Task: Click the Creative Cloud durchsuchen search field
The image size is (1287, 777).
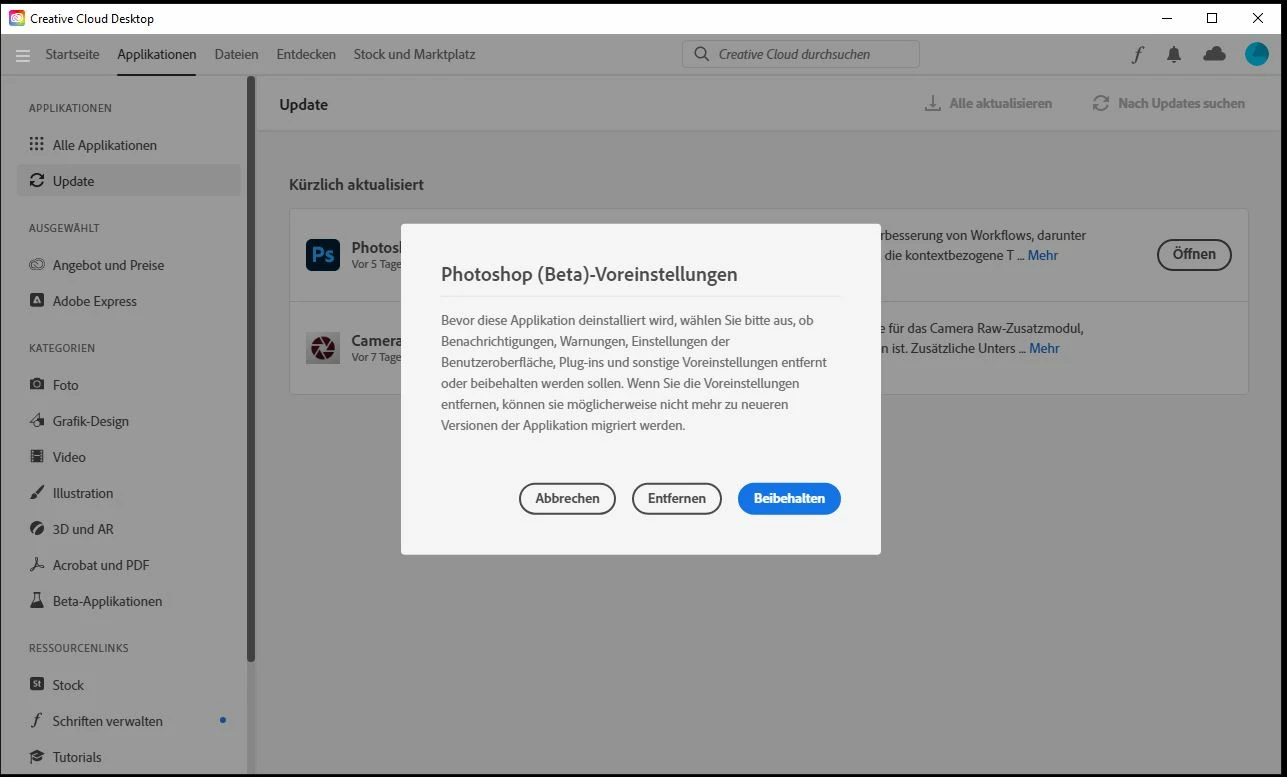Action: pyautogui.click(x=801, y=54)
